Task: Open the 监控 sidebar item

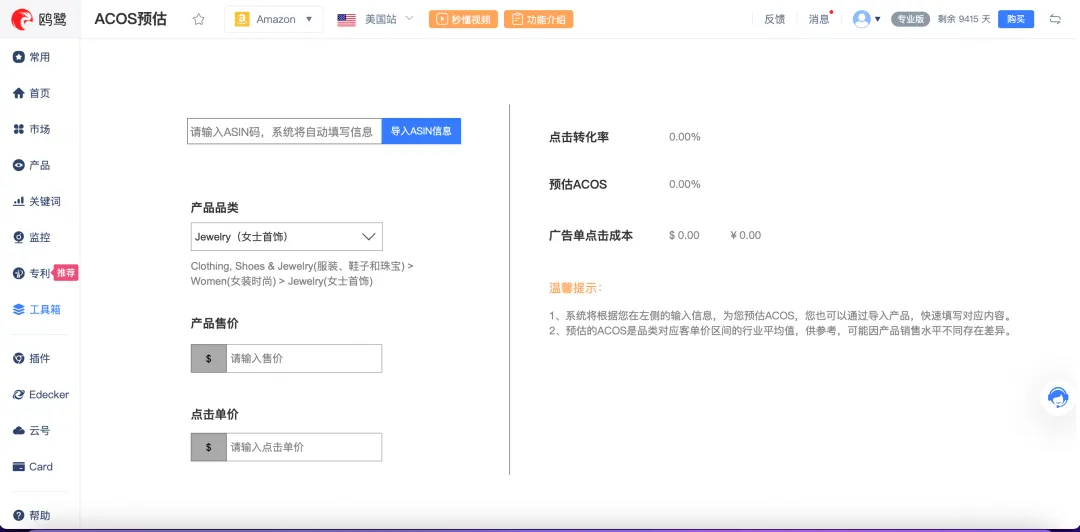Action: tap(32, 237)
